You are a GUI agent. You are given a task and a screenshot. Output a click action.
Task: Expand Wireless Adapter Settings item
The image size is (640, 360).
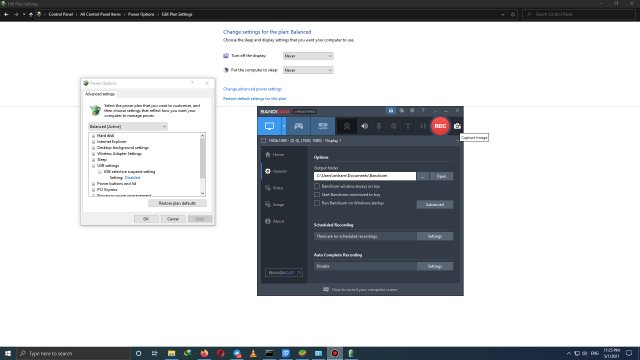93,154
